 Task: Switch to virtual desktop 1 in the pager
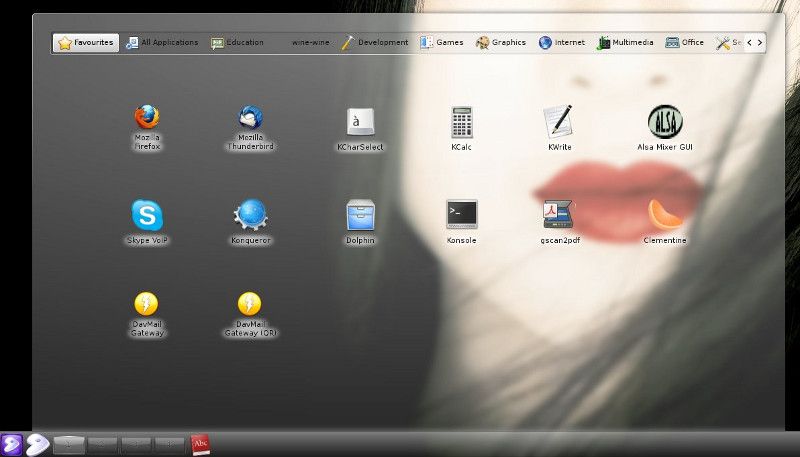[69, 445]
